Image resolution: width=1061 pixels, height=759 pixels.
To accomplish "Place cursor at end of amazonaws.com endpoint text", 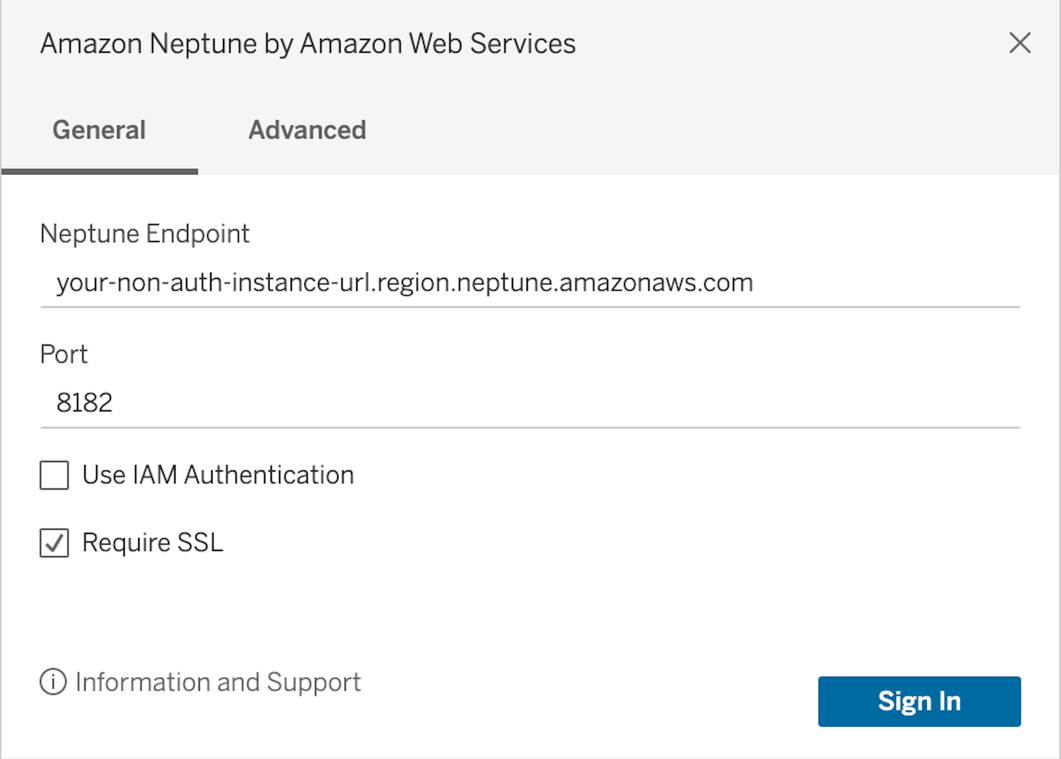I will [754, 283].
